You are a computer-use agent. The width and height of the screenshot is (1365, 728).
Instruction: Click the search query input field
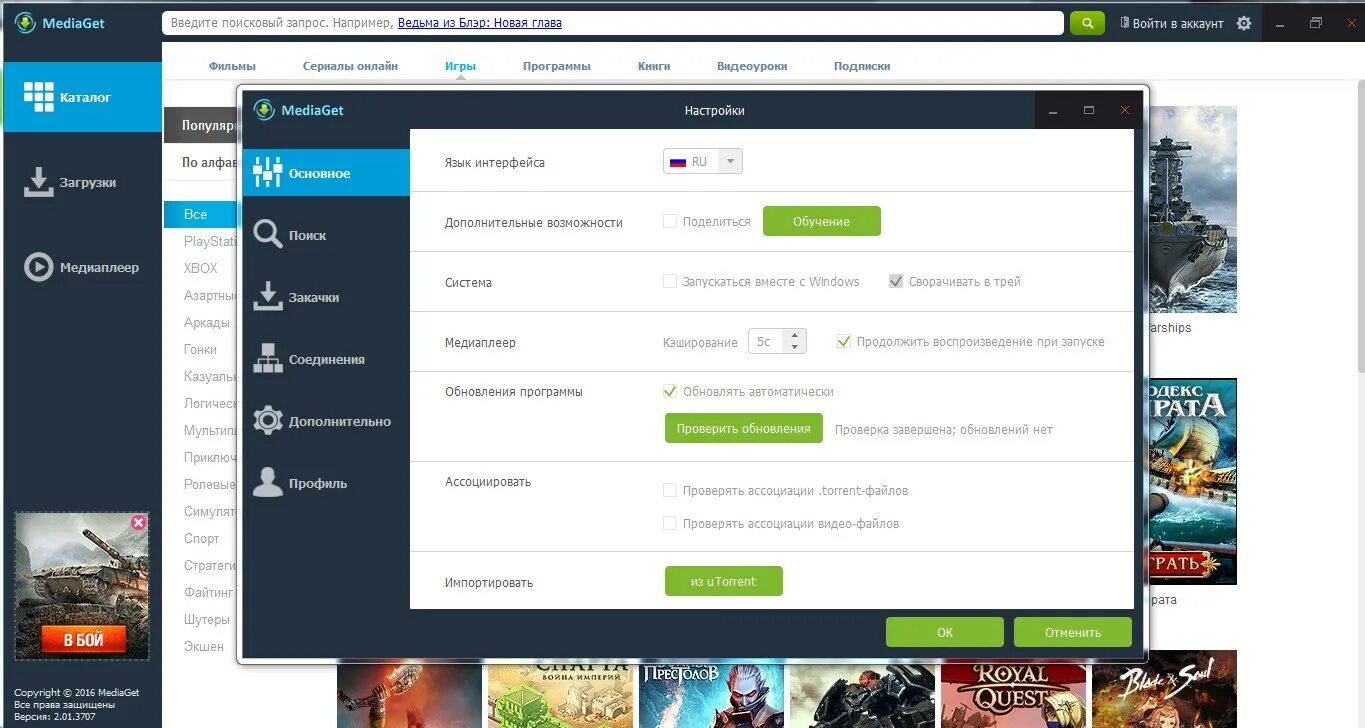pos(613,23)
